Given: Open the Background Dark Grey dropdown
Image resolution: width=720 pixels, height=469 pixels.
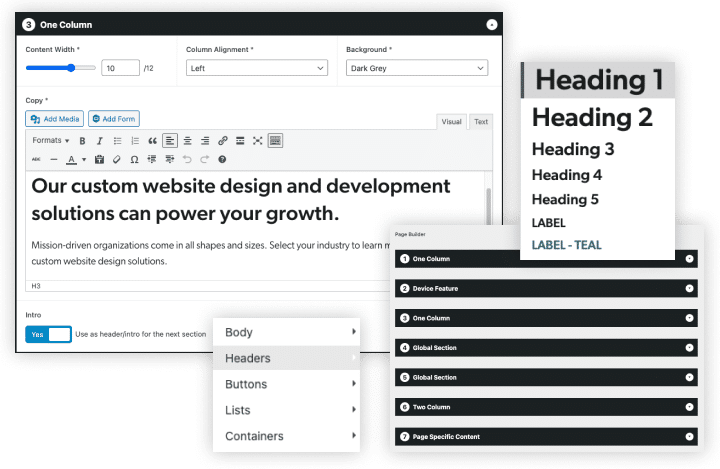Looking at the screenshot, I should coord(417,68).
